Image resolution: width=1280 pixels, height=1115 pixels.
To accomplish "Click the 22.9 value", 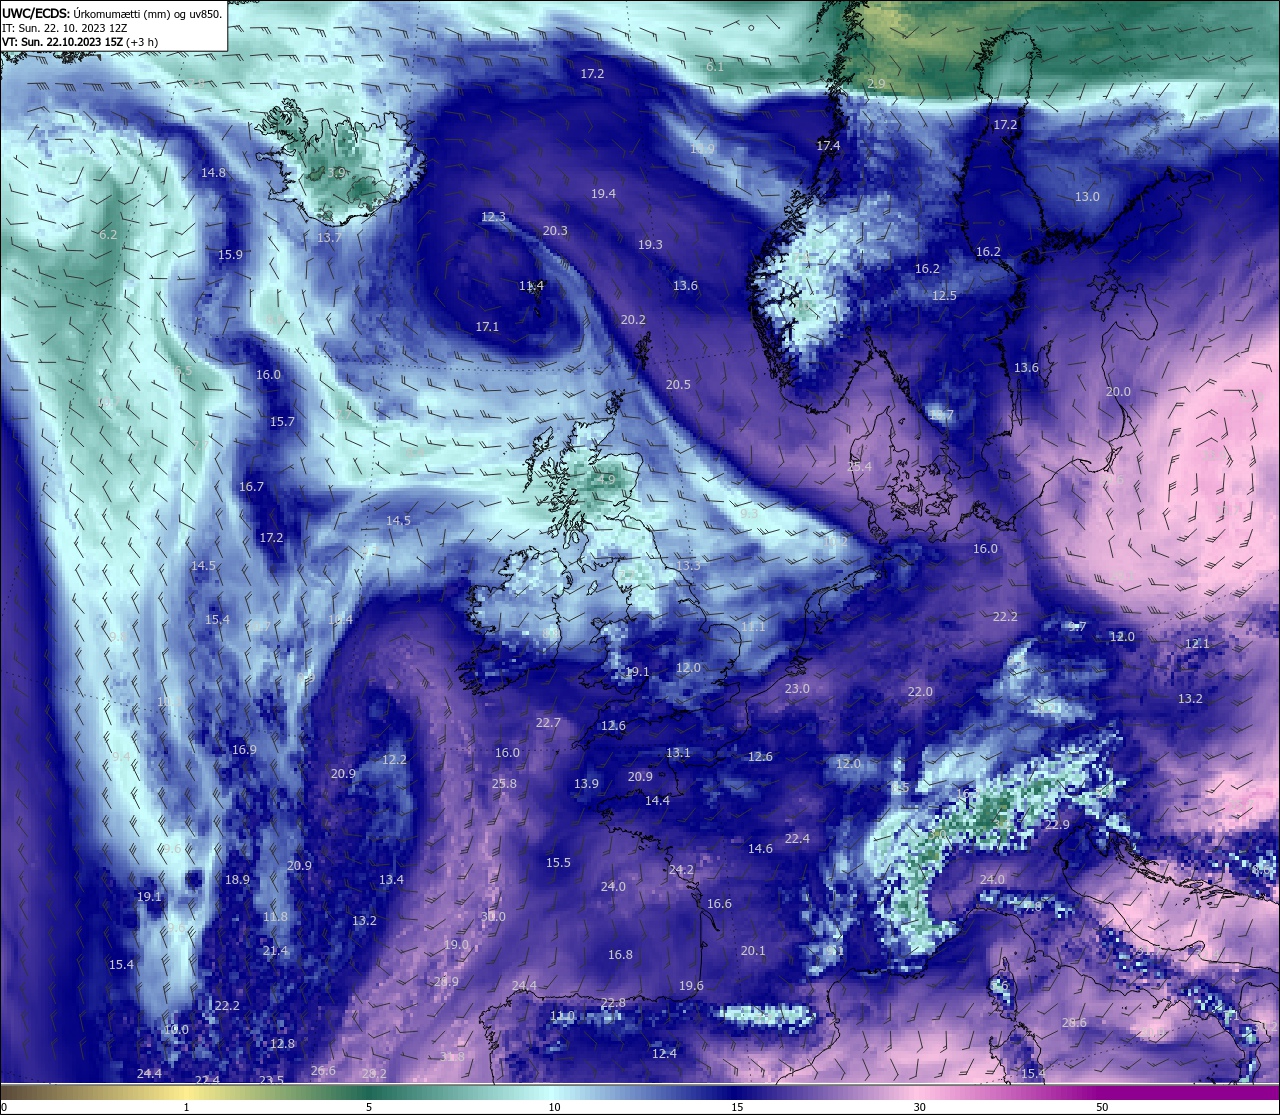I will [x=1057, y=825].
